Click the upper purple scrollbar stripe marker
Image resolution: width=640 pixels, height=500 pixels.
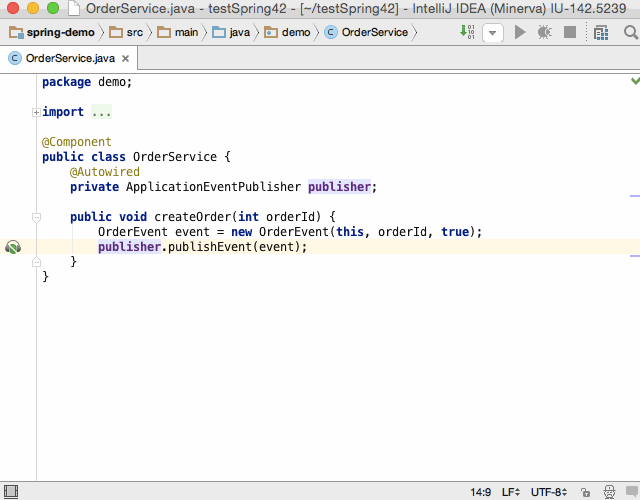(x=635, y=196)
